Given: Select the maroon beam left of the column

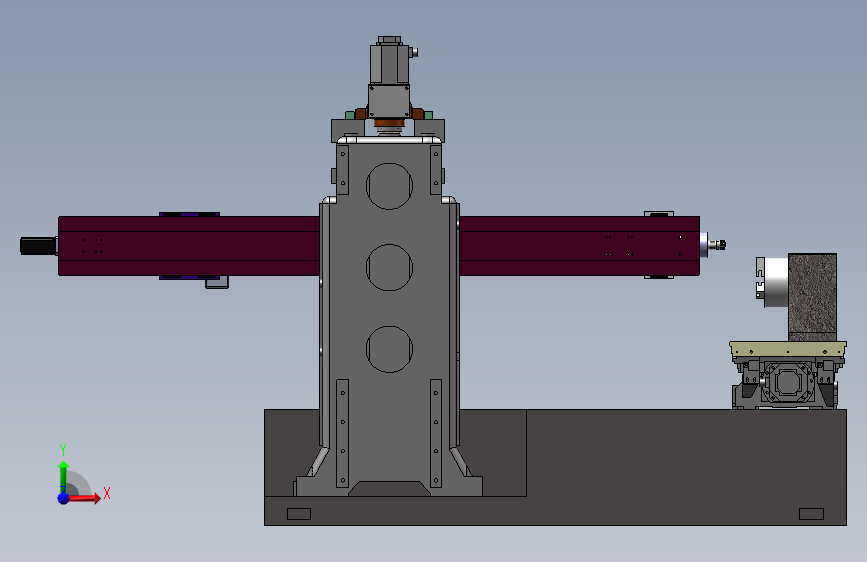Looking at the screenshot, I should point(189,246).
